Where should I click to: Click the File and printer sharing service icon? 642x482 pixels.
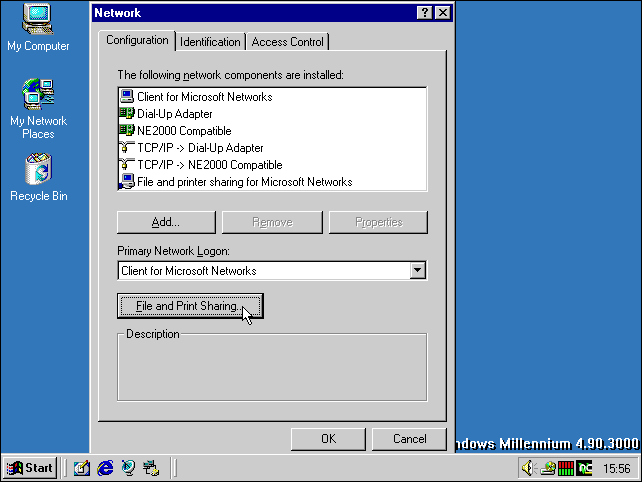click(127, 181)
